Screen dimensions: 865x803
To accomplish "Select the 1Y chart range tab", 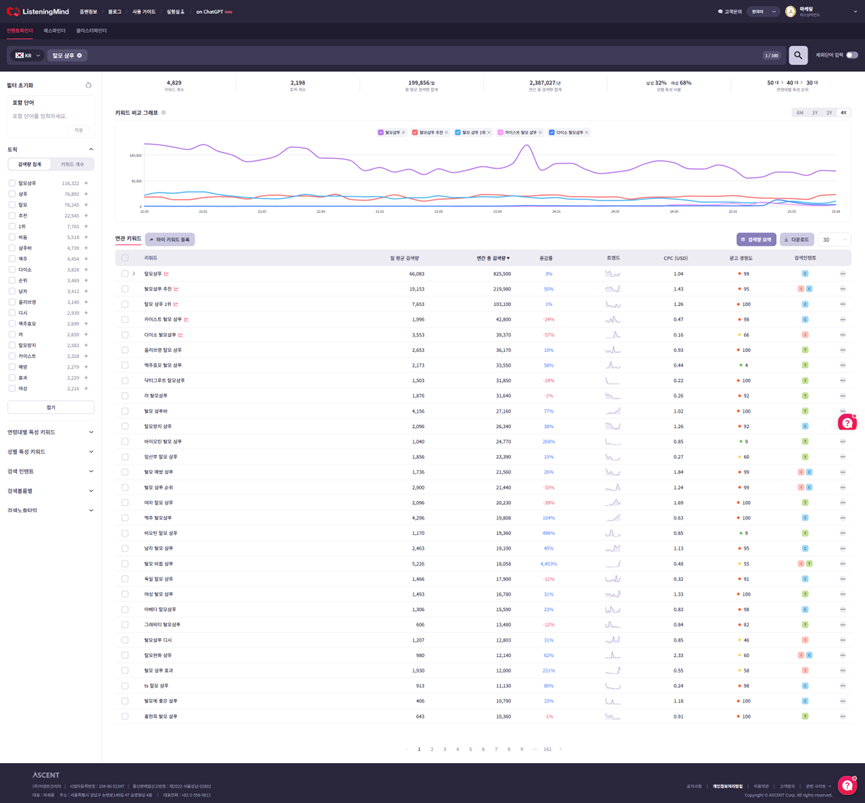I will point(814,113).
